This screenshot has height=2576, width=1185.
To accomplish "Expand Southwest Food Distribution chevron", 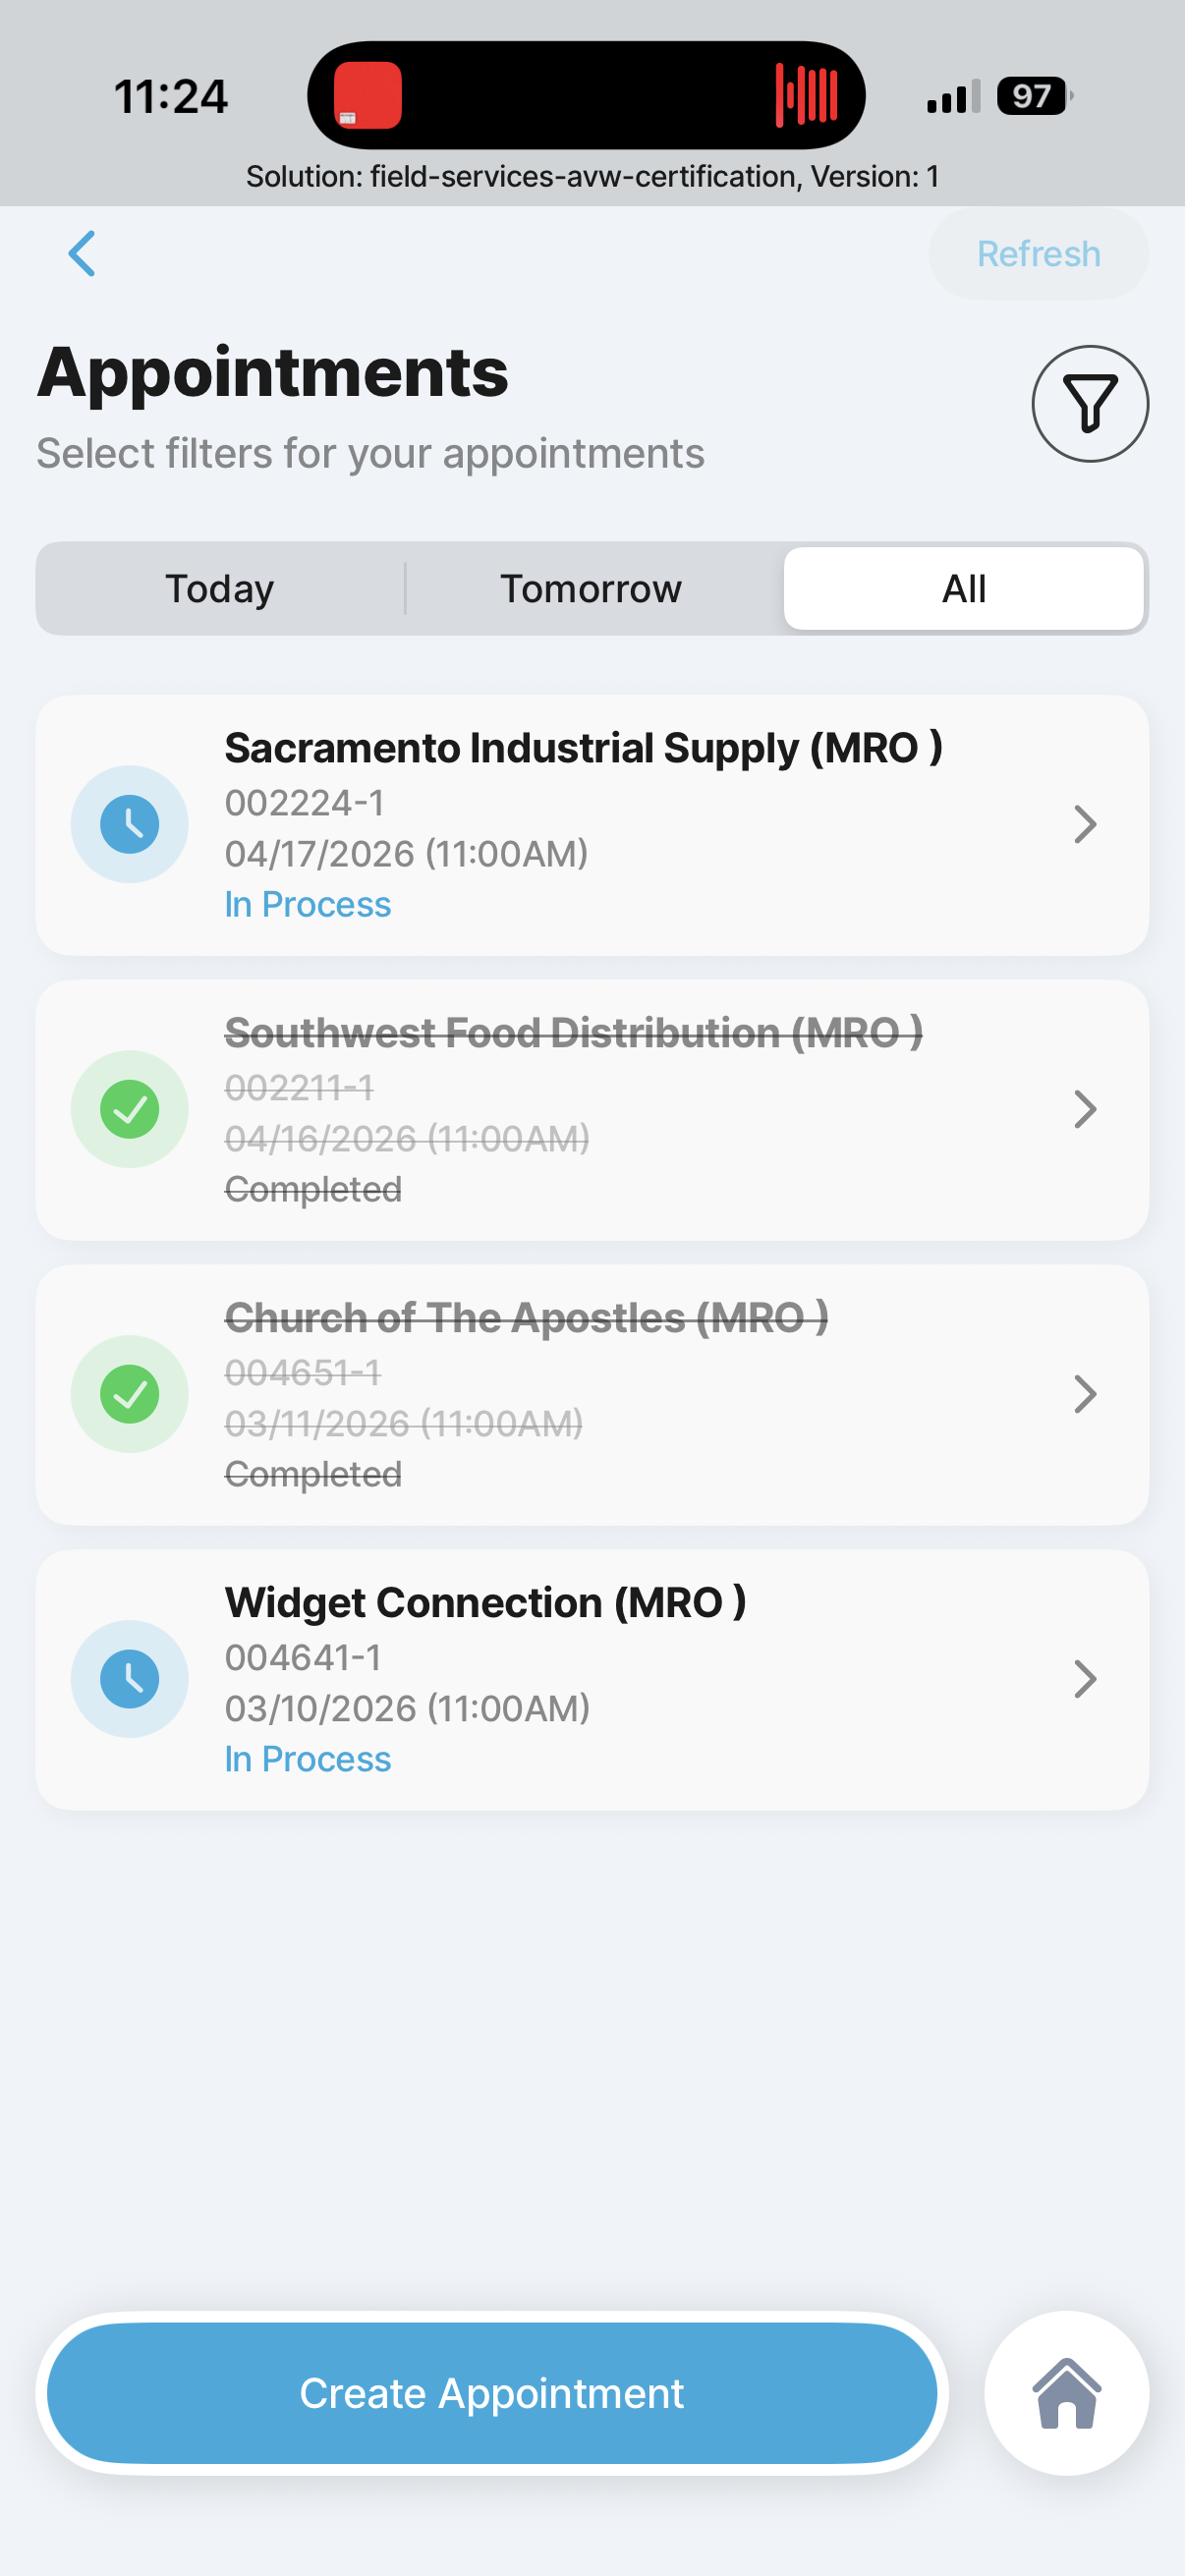I will 1085,1109.
